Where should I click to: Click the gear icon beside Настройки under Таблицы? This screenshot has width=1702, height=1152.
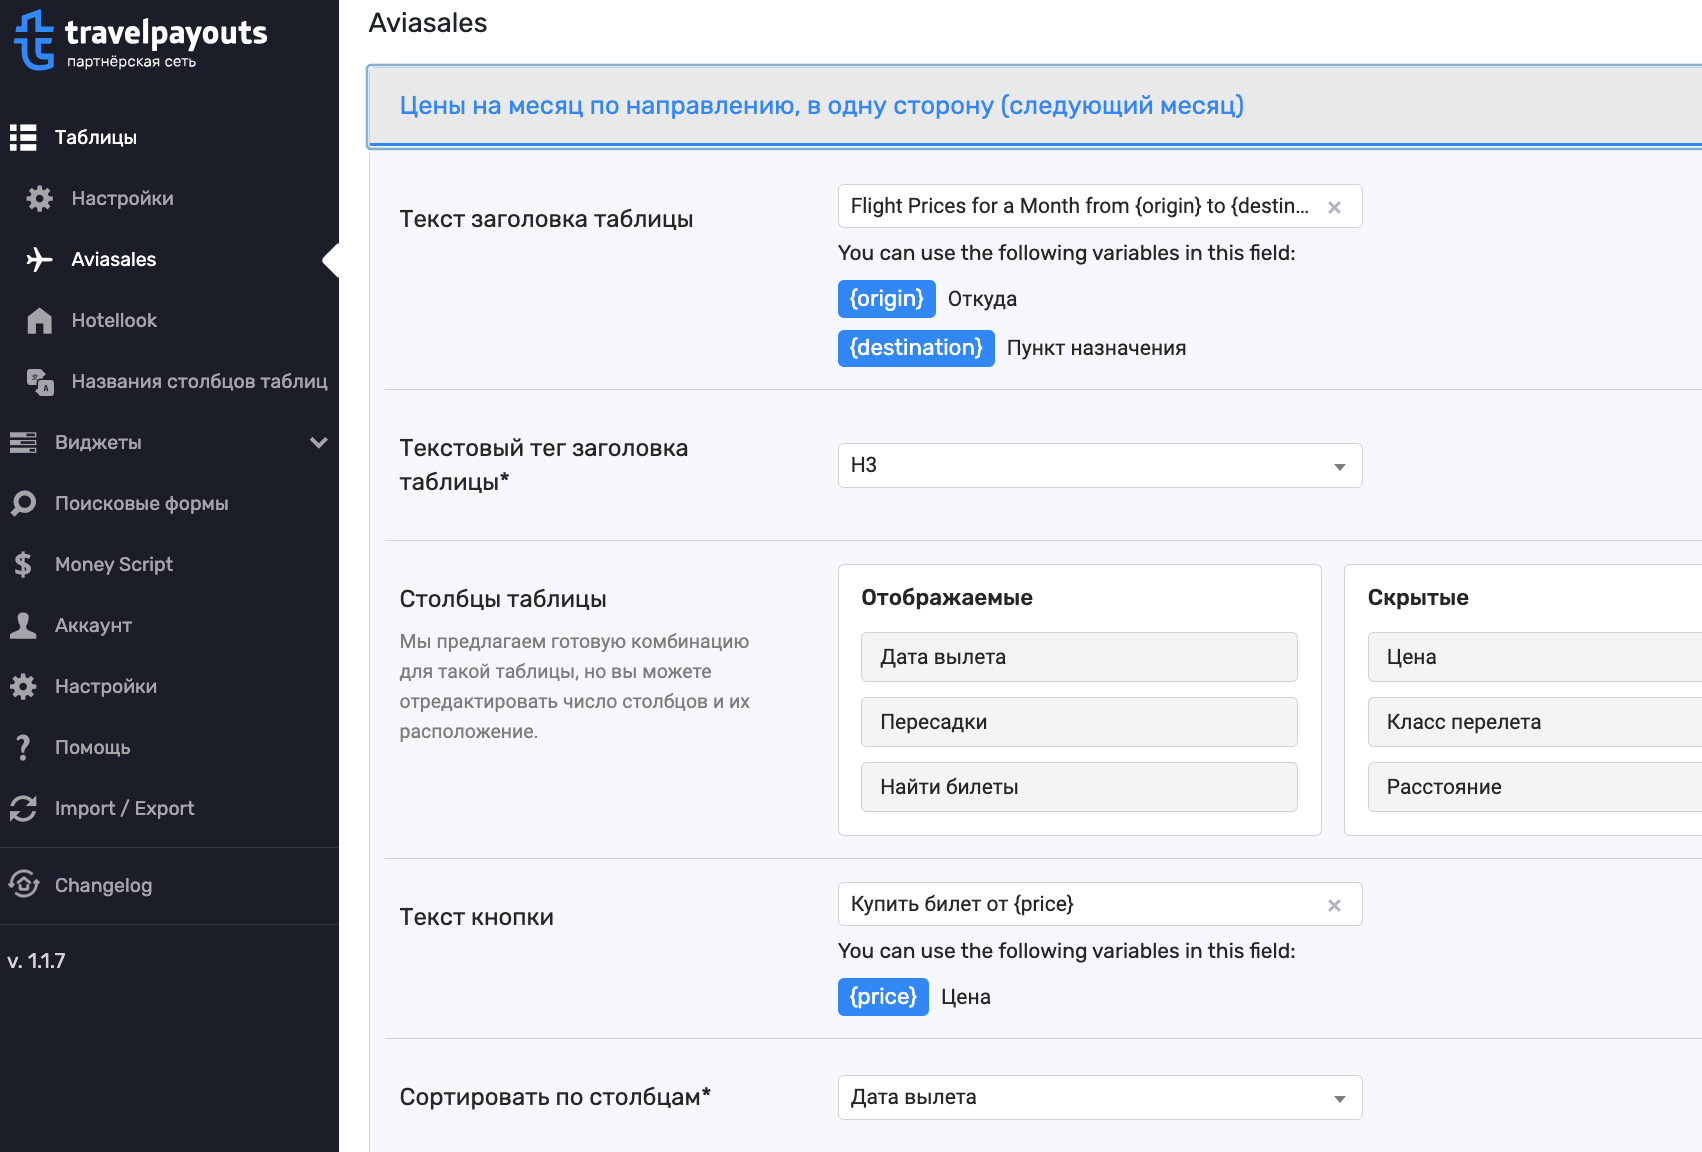click(x=39, y=198)
